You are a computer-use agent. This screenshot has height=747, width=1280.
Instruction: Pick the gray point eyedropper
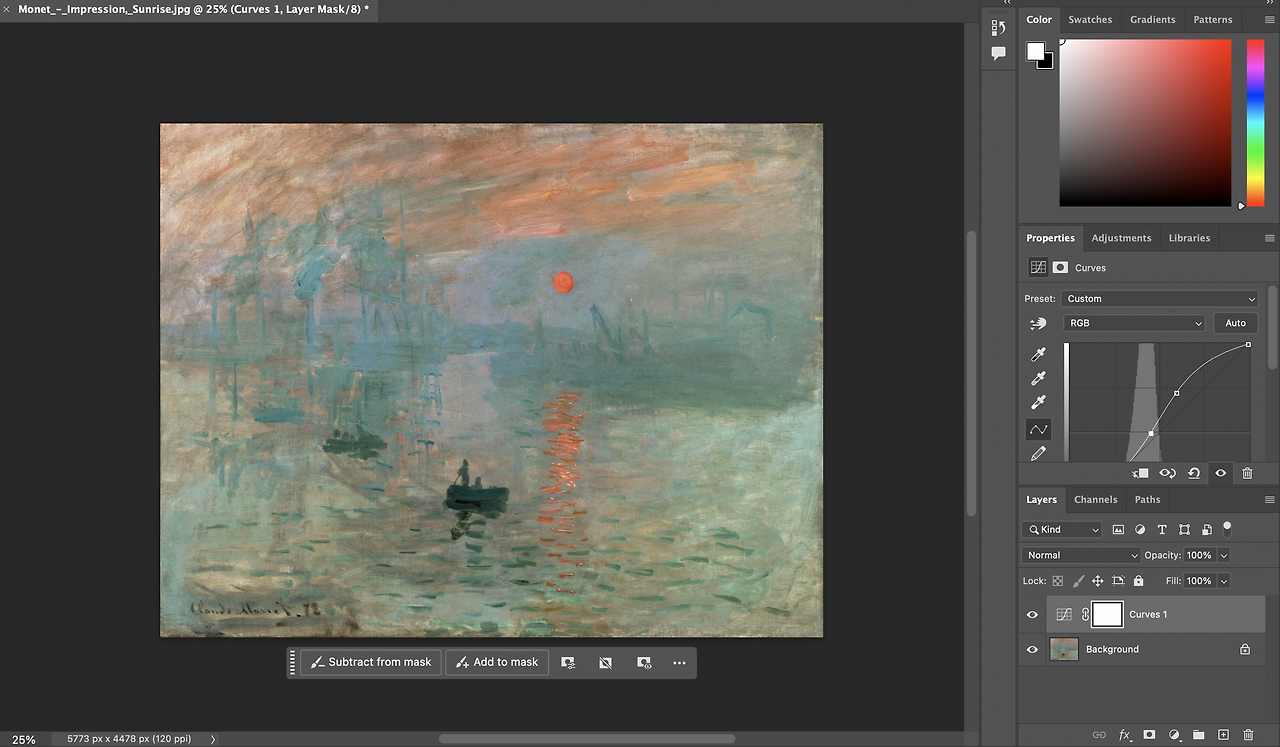pos(1038,379)
